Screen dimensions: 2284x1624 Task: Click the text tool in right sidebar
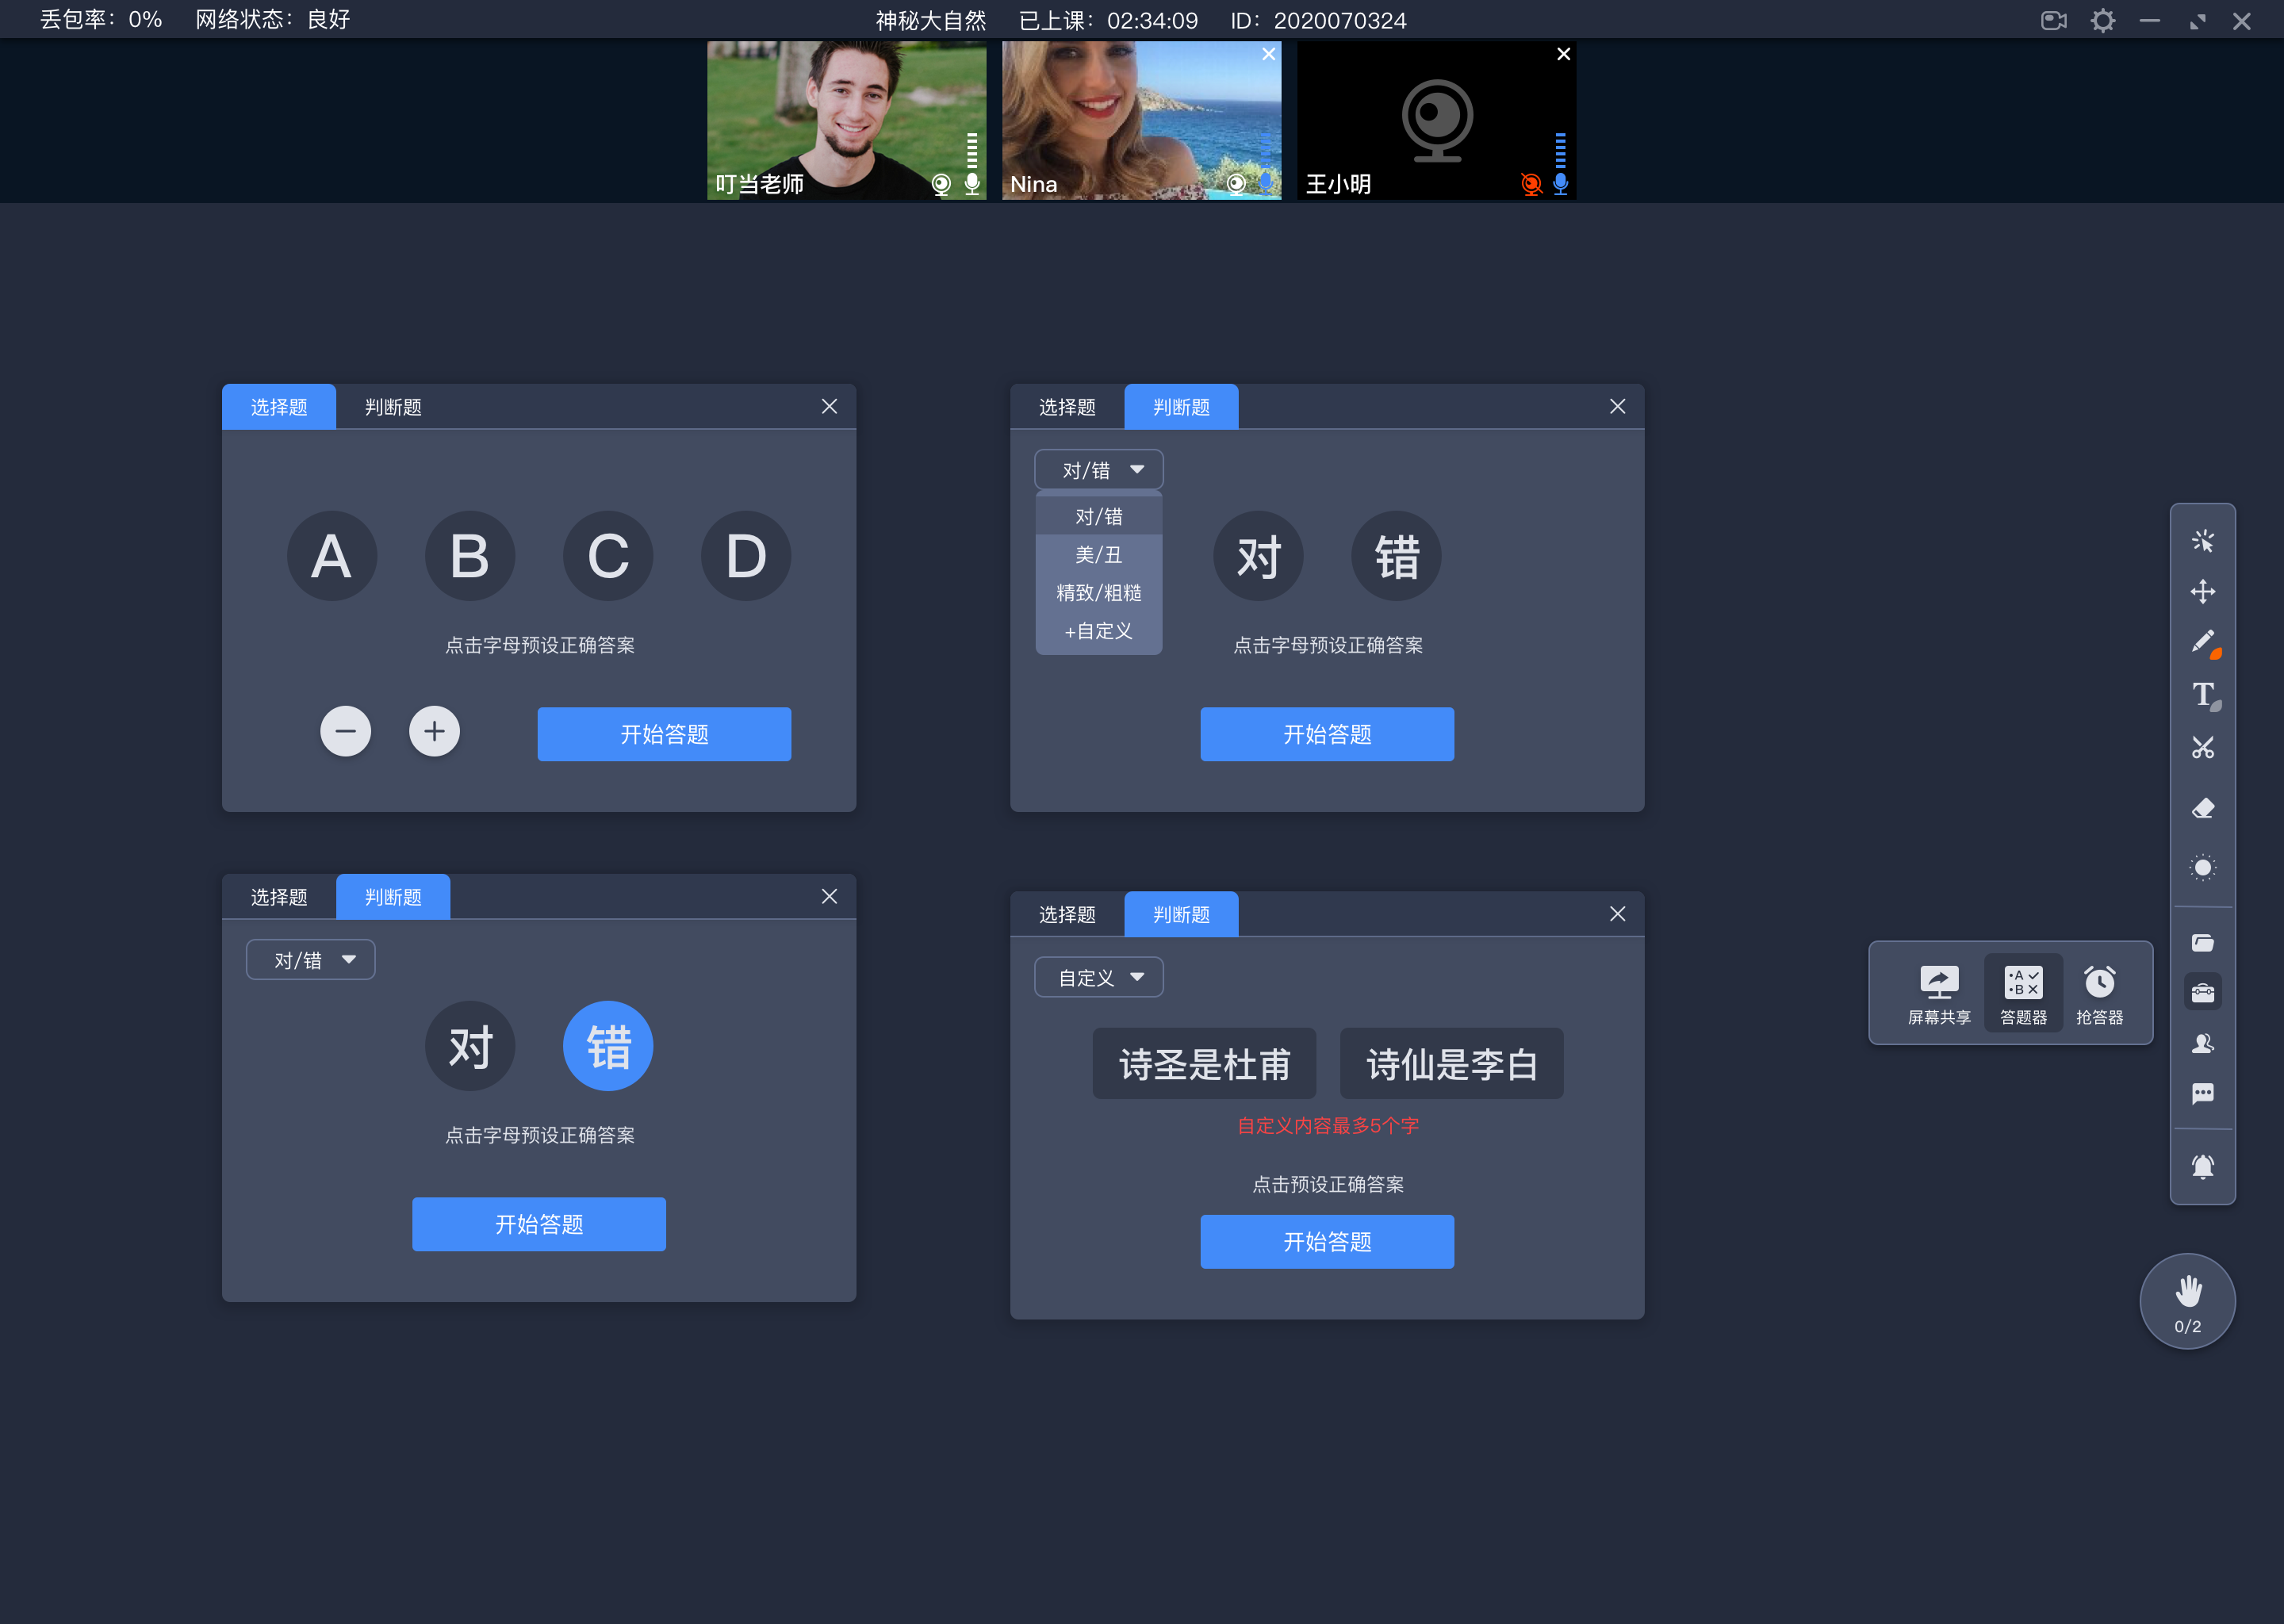tap(2202, 694)
